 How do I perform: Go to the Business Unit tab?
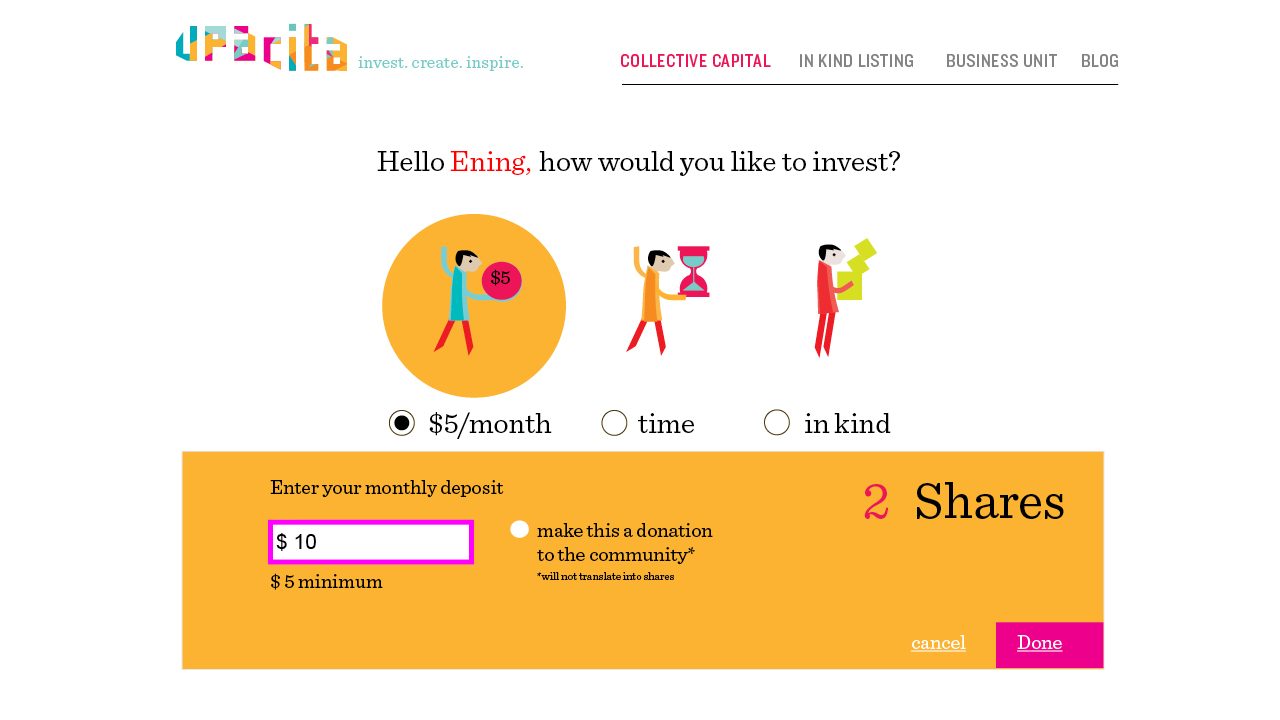click(1001, 61)
